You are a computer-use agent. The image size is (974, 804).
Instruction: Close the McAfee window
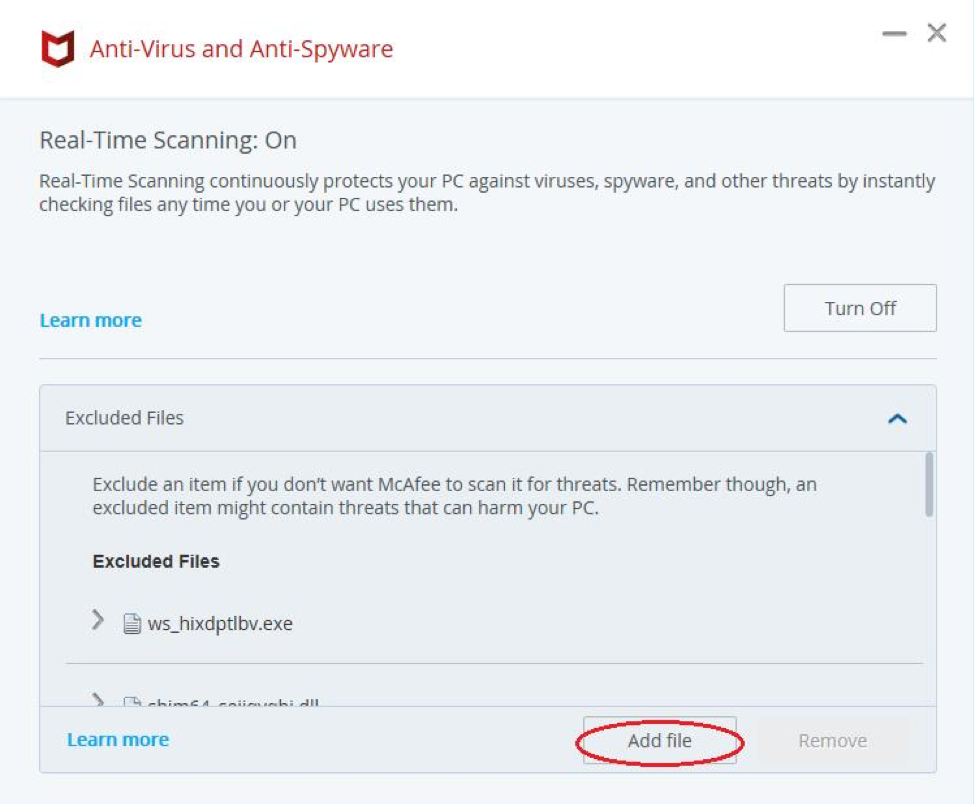[x=936, y=32]
